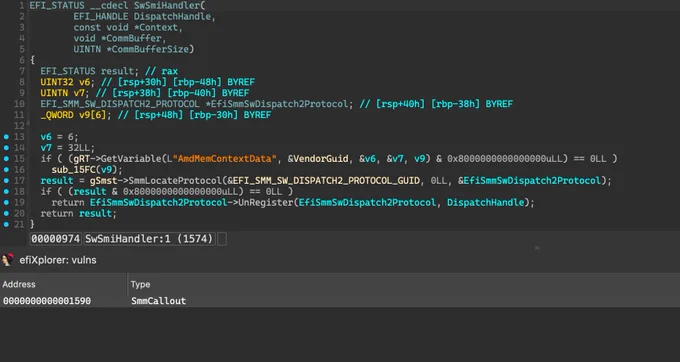Click the "AmdMemContextData" string literal

coord(225,159)
